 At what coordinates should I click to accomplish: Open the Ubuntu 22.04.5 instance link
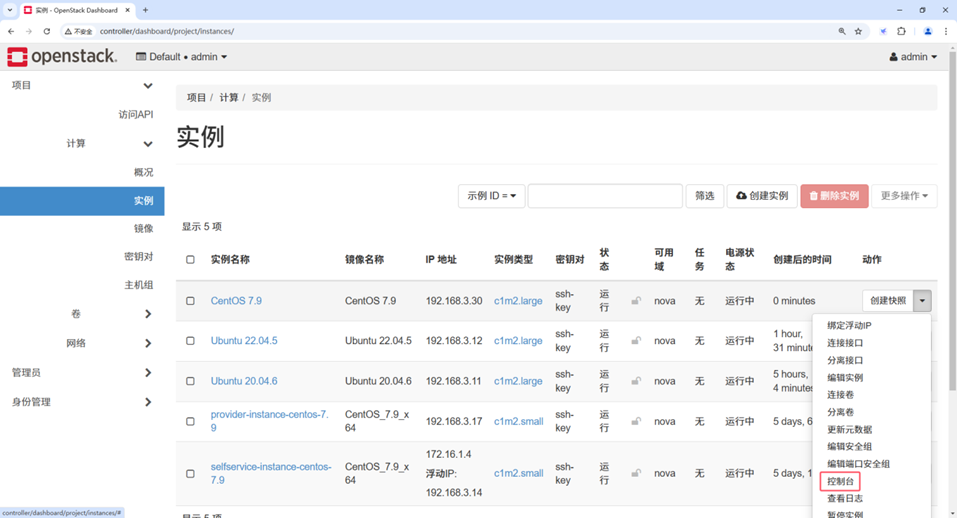[x=244, y=340]
